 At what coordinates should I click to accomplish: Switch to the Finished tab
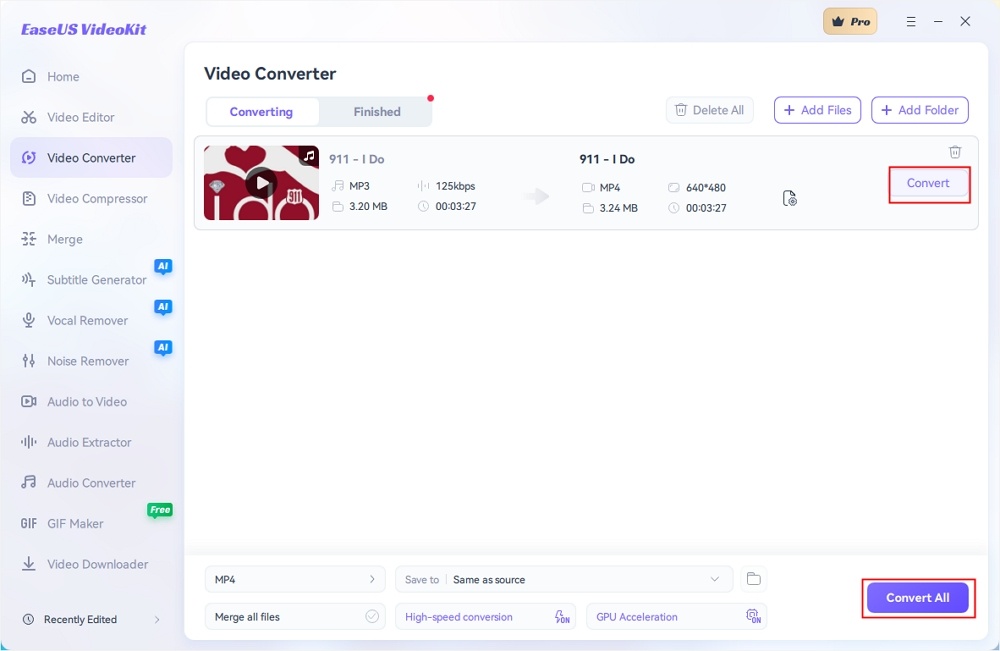tap(377, 112)
